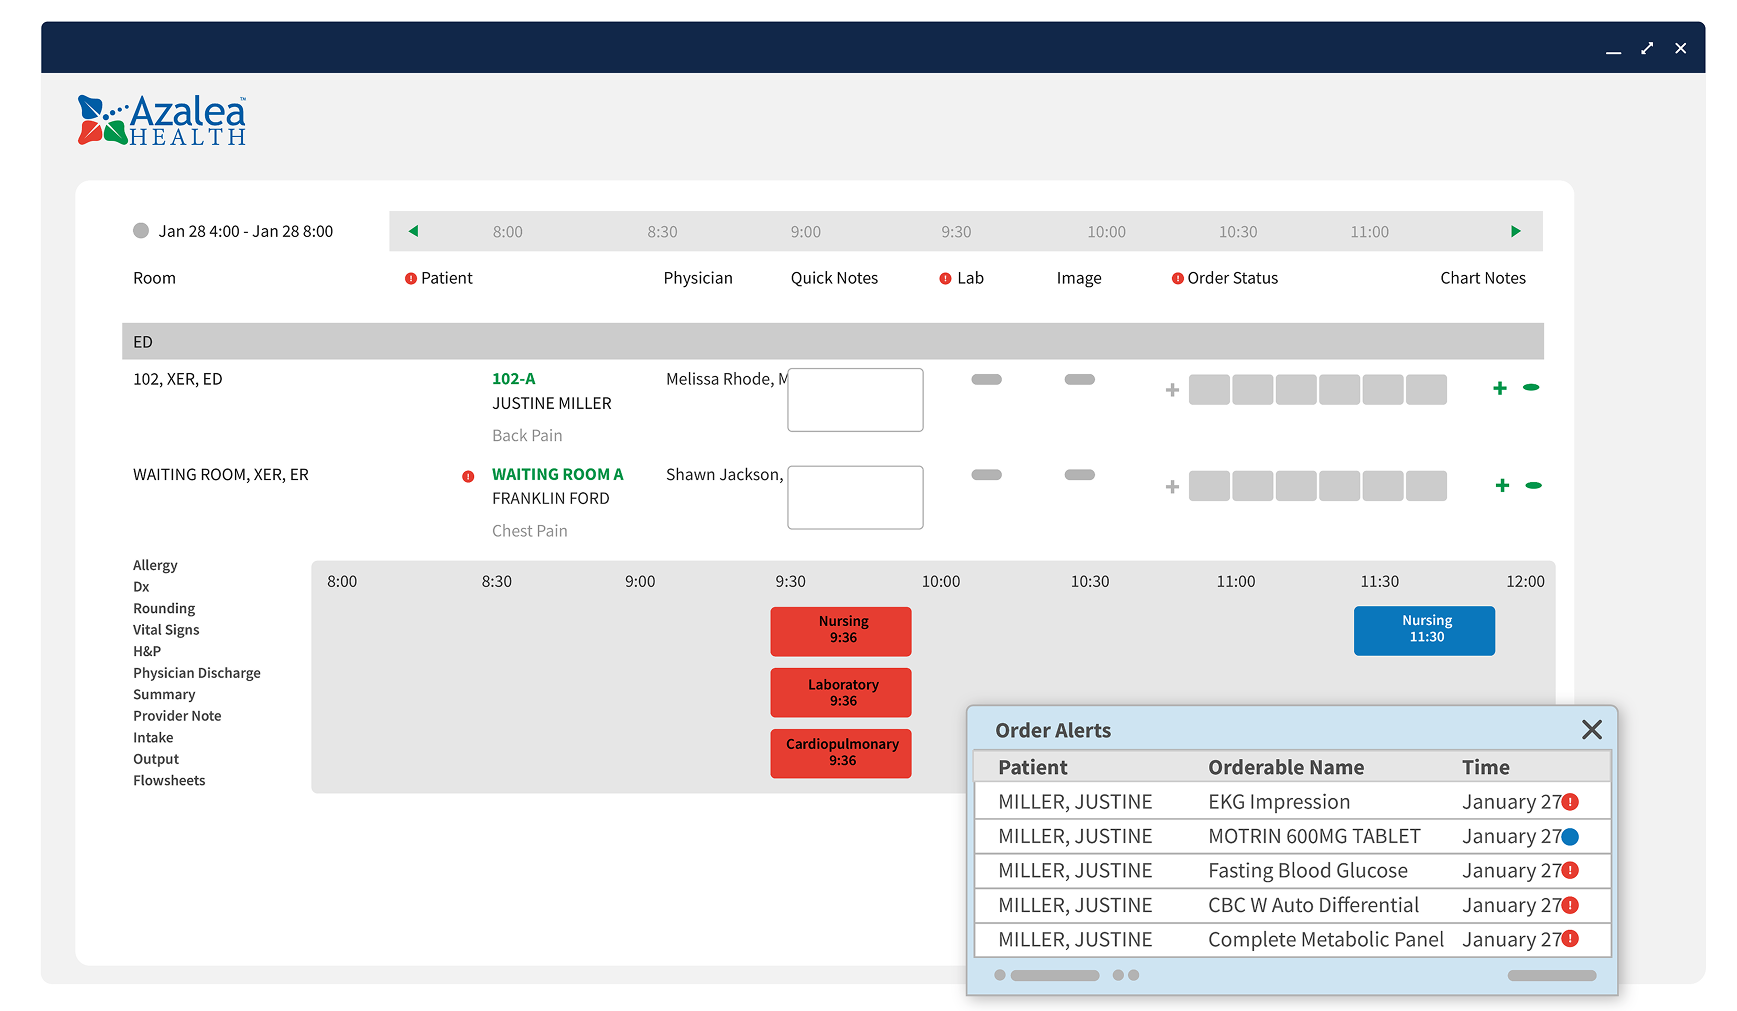Screen dimensions: 1737x1011
Task: Click blue status dot on MOTRIN row
Action: click(1570, 837)
